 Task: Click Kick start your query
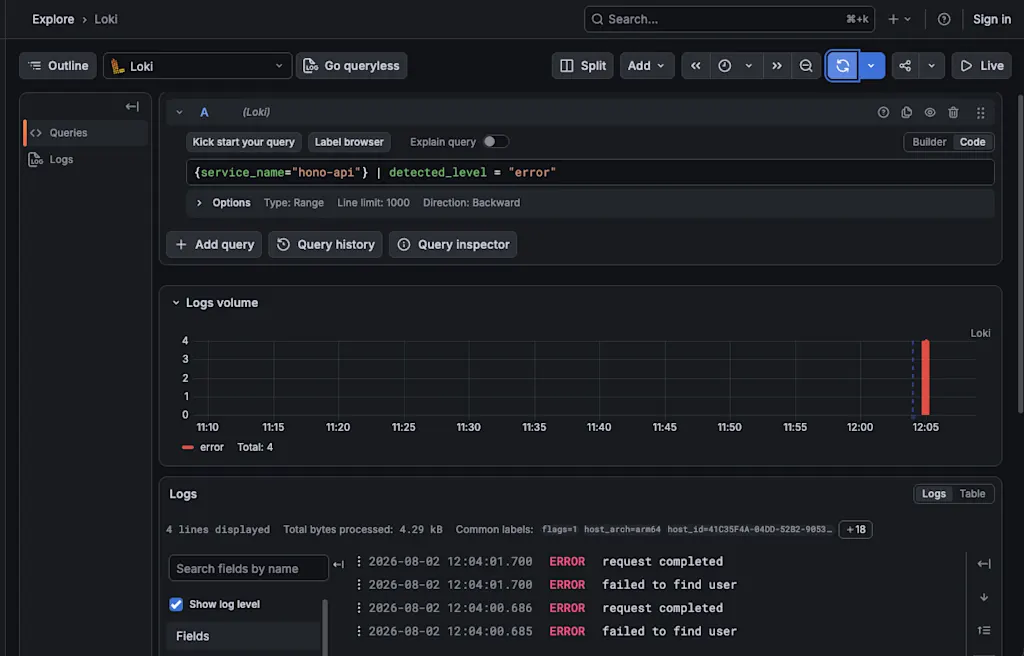coord(243,142)
